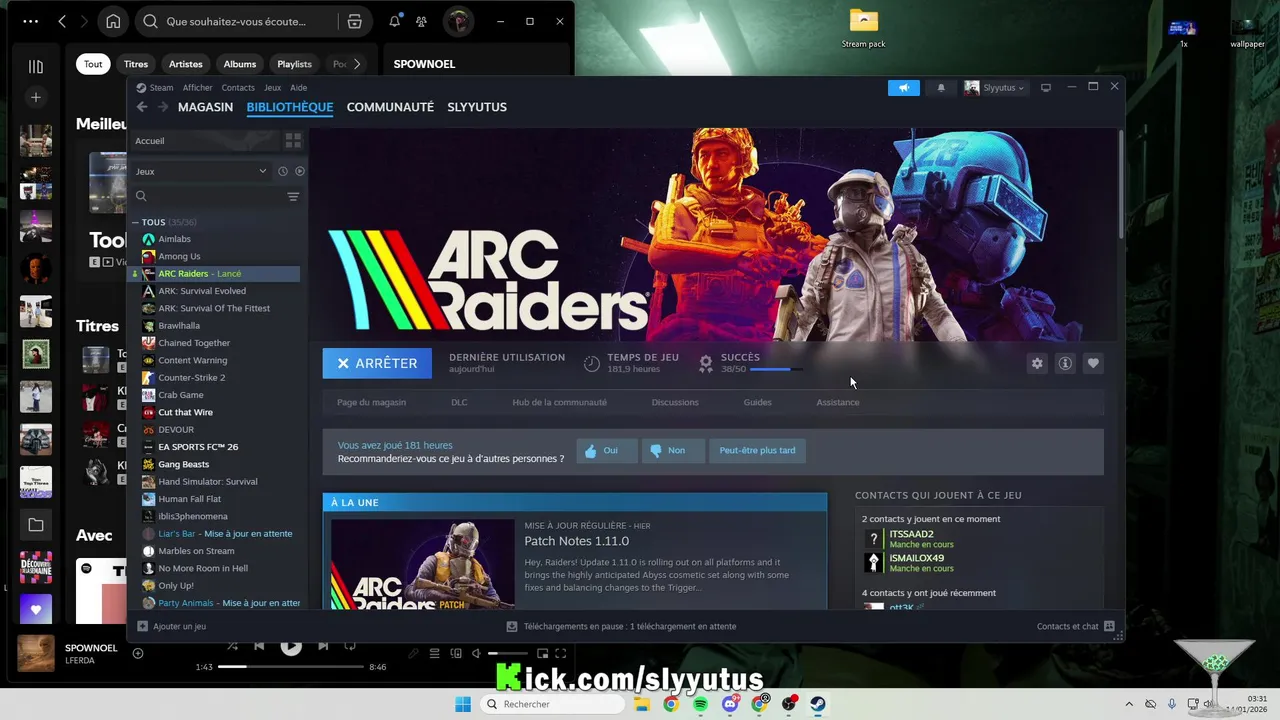Screen dimensions: 1280x720
Task: Go to MAGASIN tab in Steam
Action: coord(205,107)
